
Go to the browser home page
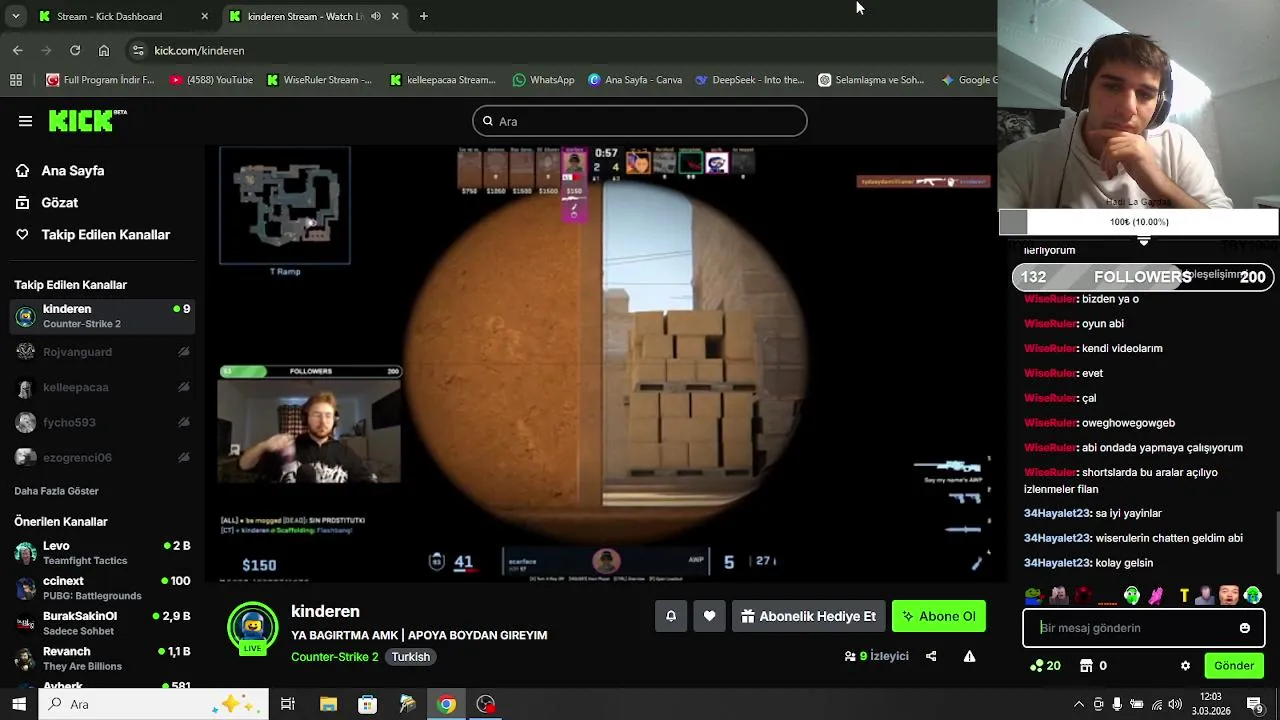click(104, 50)
